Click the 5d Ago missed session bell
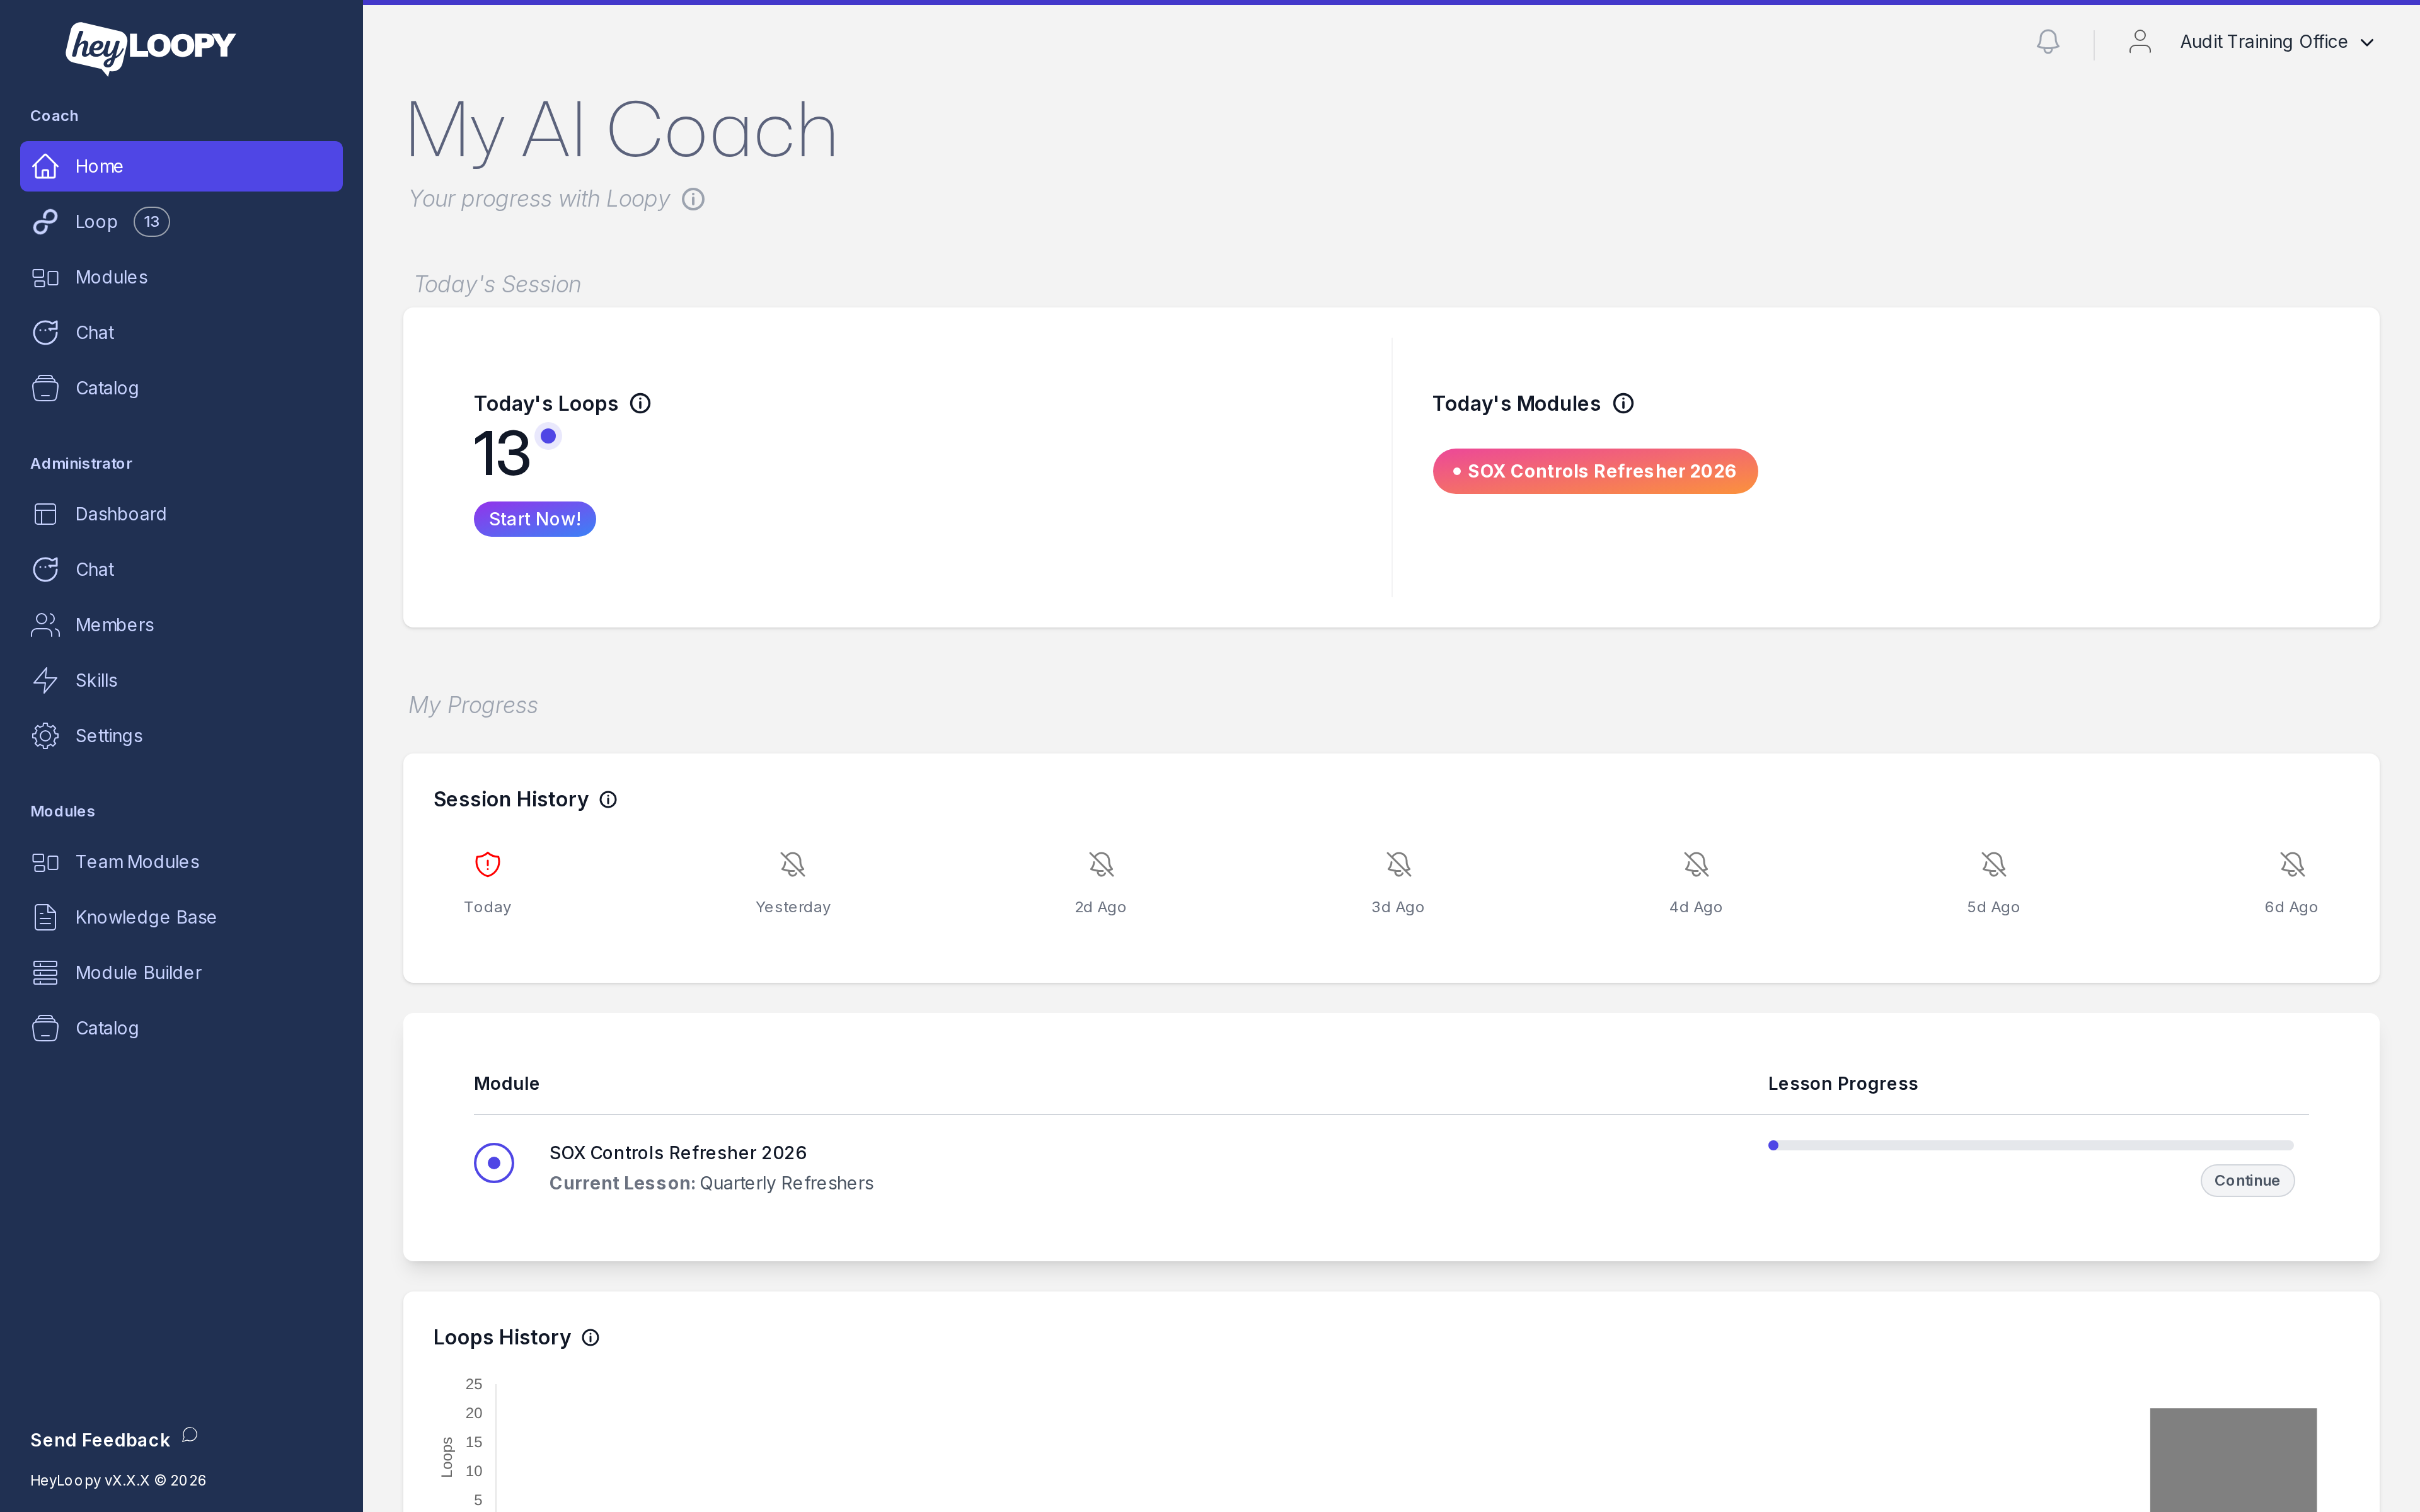This screenshot has height=1512, width=2420. pyautogui.click(x=1994, y=864)
